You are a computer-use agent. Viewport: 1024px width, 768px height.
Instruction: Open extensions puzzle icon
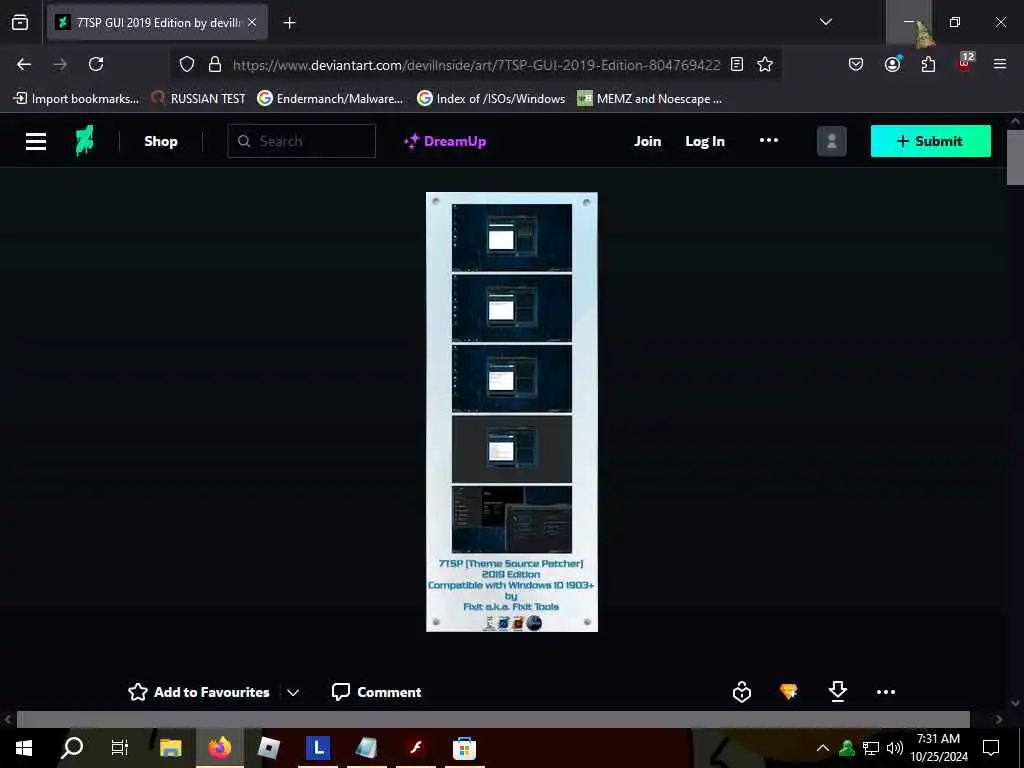(928, 64)
